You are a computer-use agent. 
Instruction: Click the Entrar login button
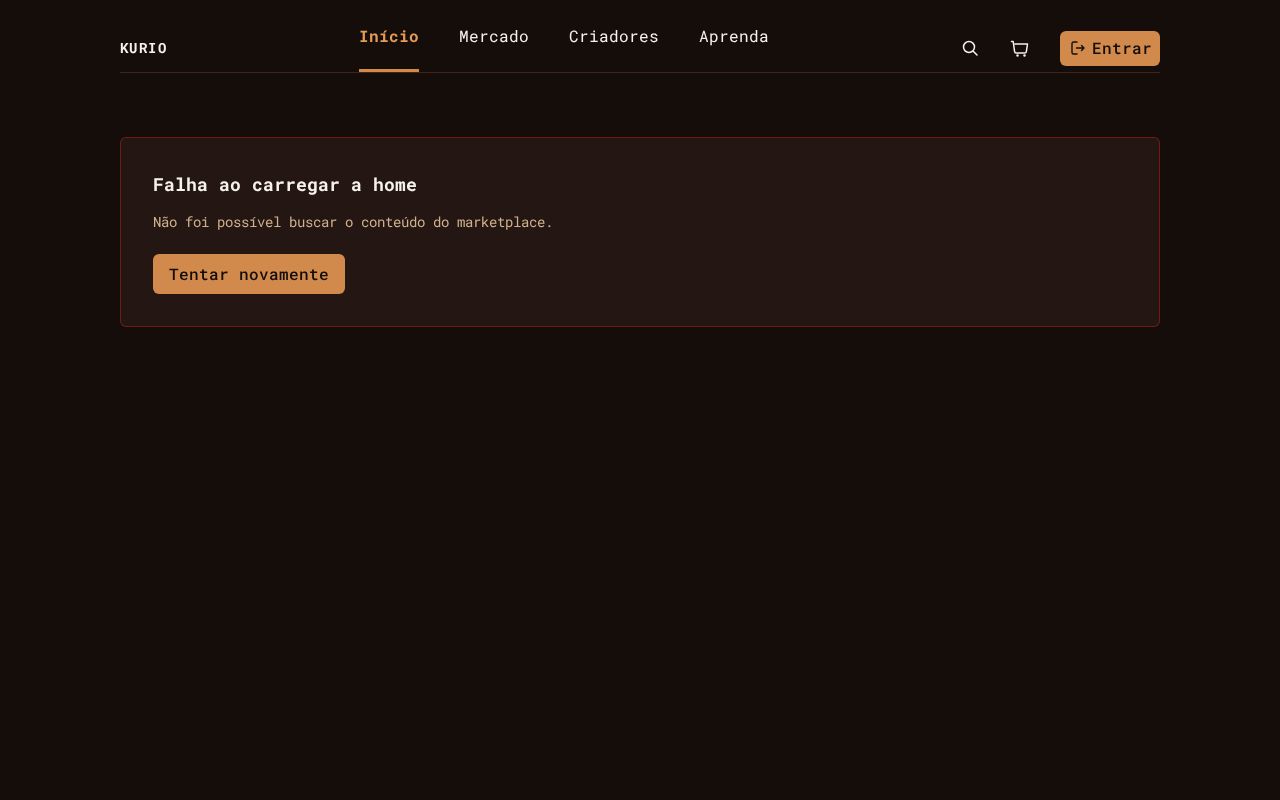point(1110,48)
